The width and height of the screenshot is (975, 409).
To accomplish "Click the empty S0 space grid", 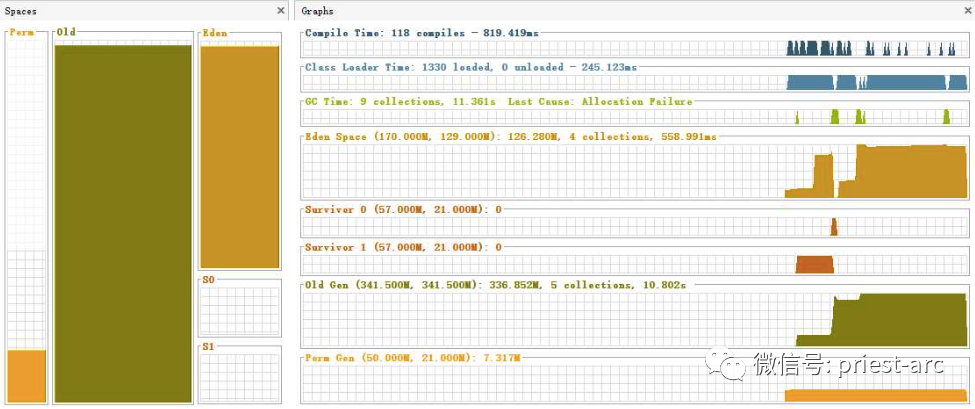I will coord(239,310).
